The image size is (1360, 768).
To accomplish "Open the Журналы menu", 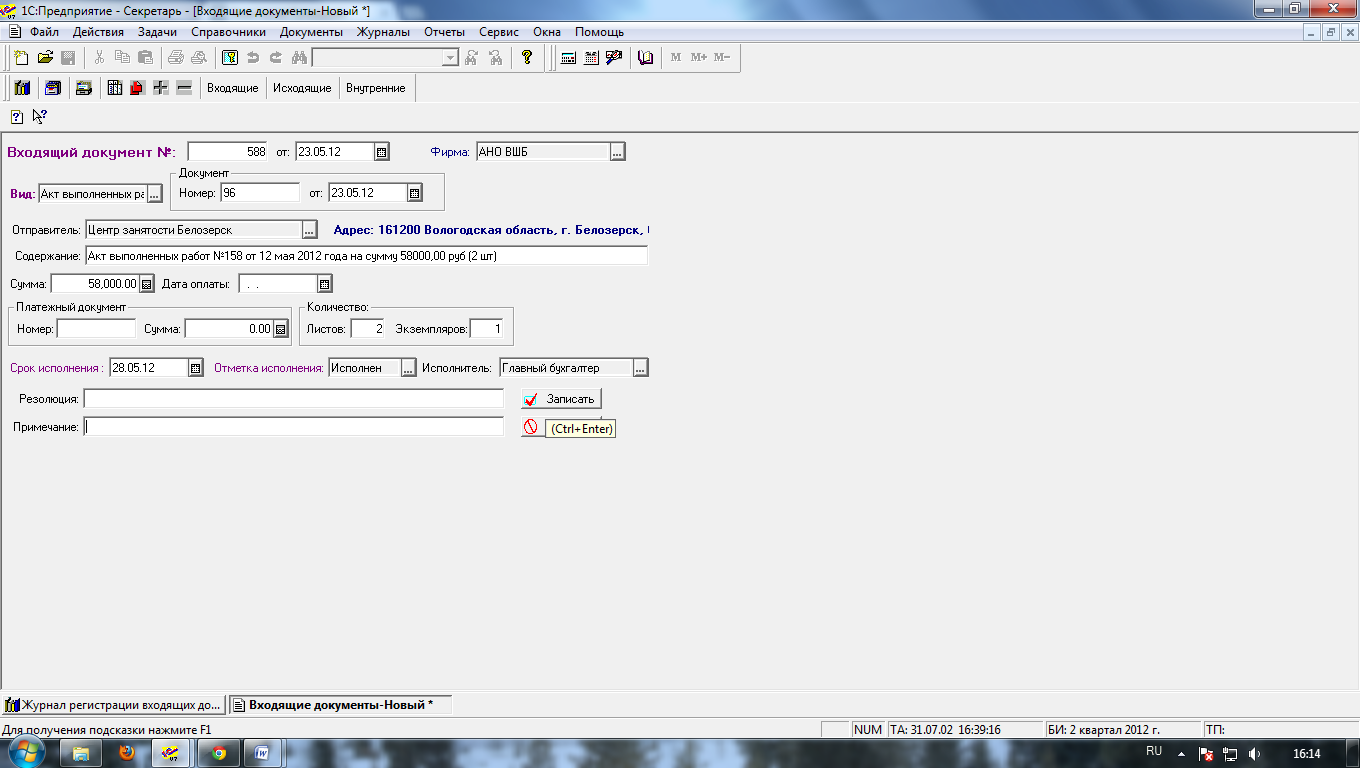I will pyautogui.click(x=383, y=32).
